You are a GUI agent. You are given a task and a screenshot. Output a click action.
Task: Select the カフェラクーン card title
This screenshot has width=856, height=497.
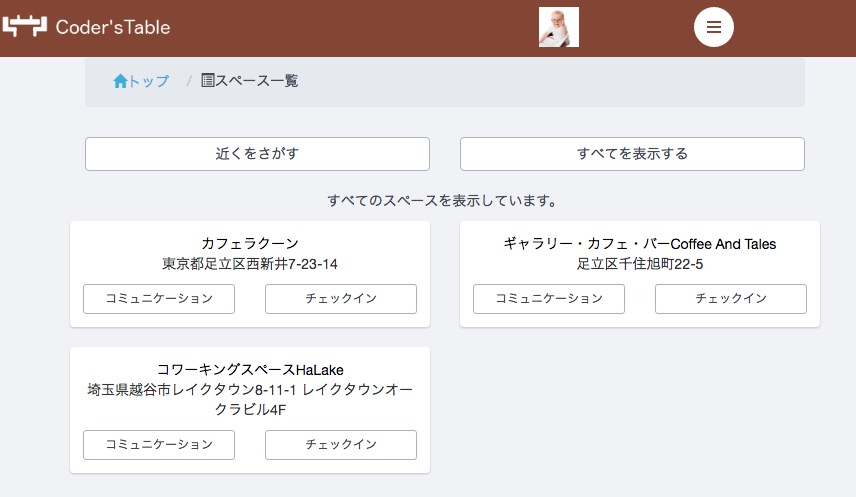click(x=250, y=243)
